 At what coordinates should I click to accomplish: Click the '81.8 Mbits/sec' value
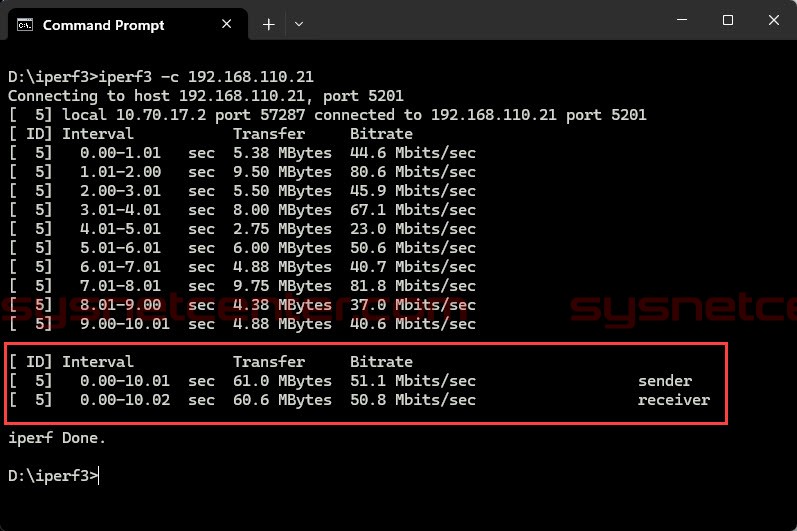413,286
